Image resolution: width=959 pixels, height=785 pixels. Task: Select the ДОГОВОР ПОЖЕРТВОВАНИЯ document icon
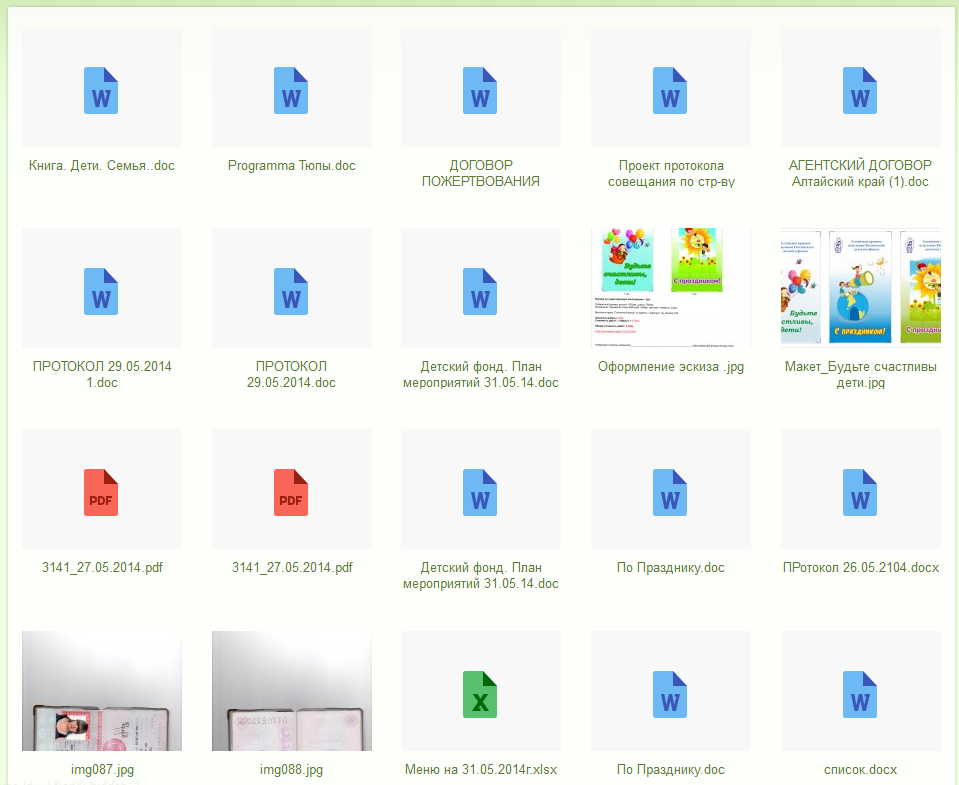480,90
